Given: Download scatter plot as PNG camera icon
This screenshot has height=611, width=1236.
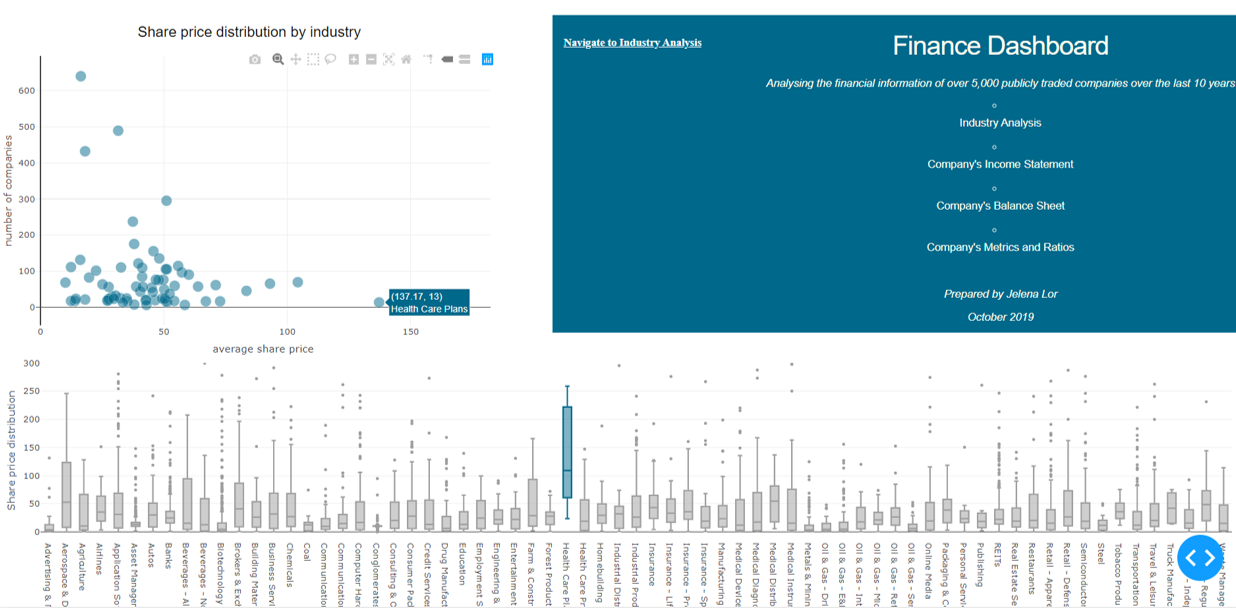Looking at the screenshot, I should click(x=255, y=60).
